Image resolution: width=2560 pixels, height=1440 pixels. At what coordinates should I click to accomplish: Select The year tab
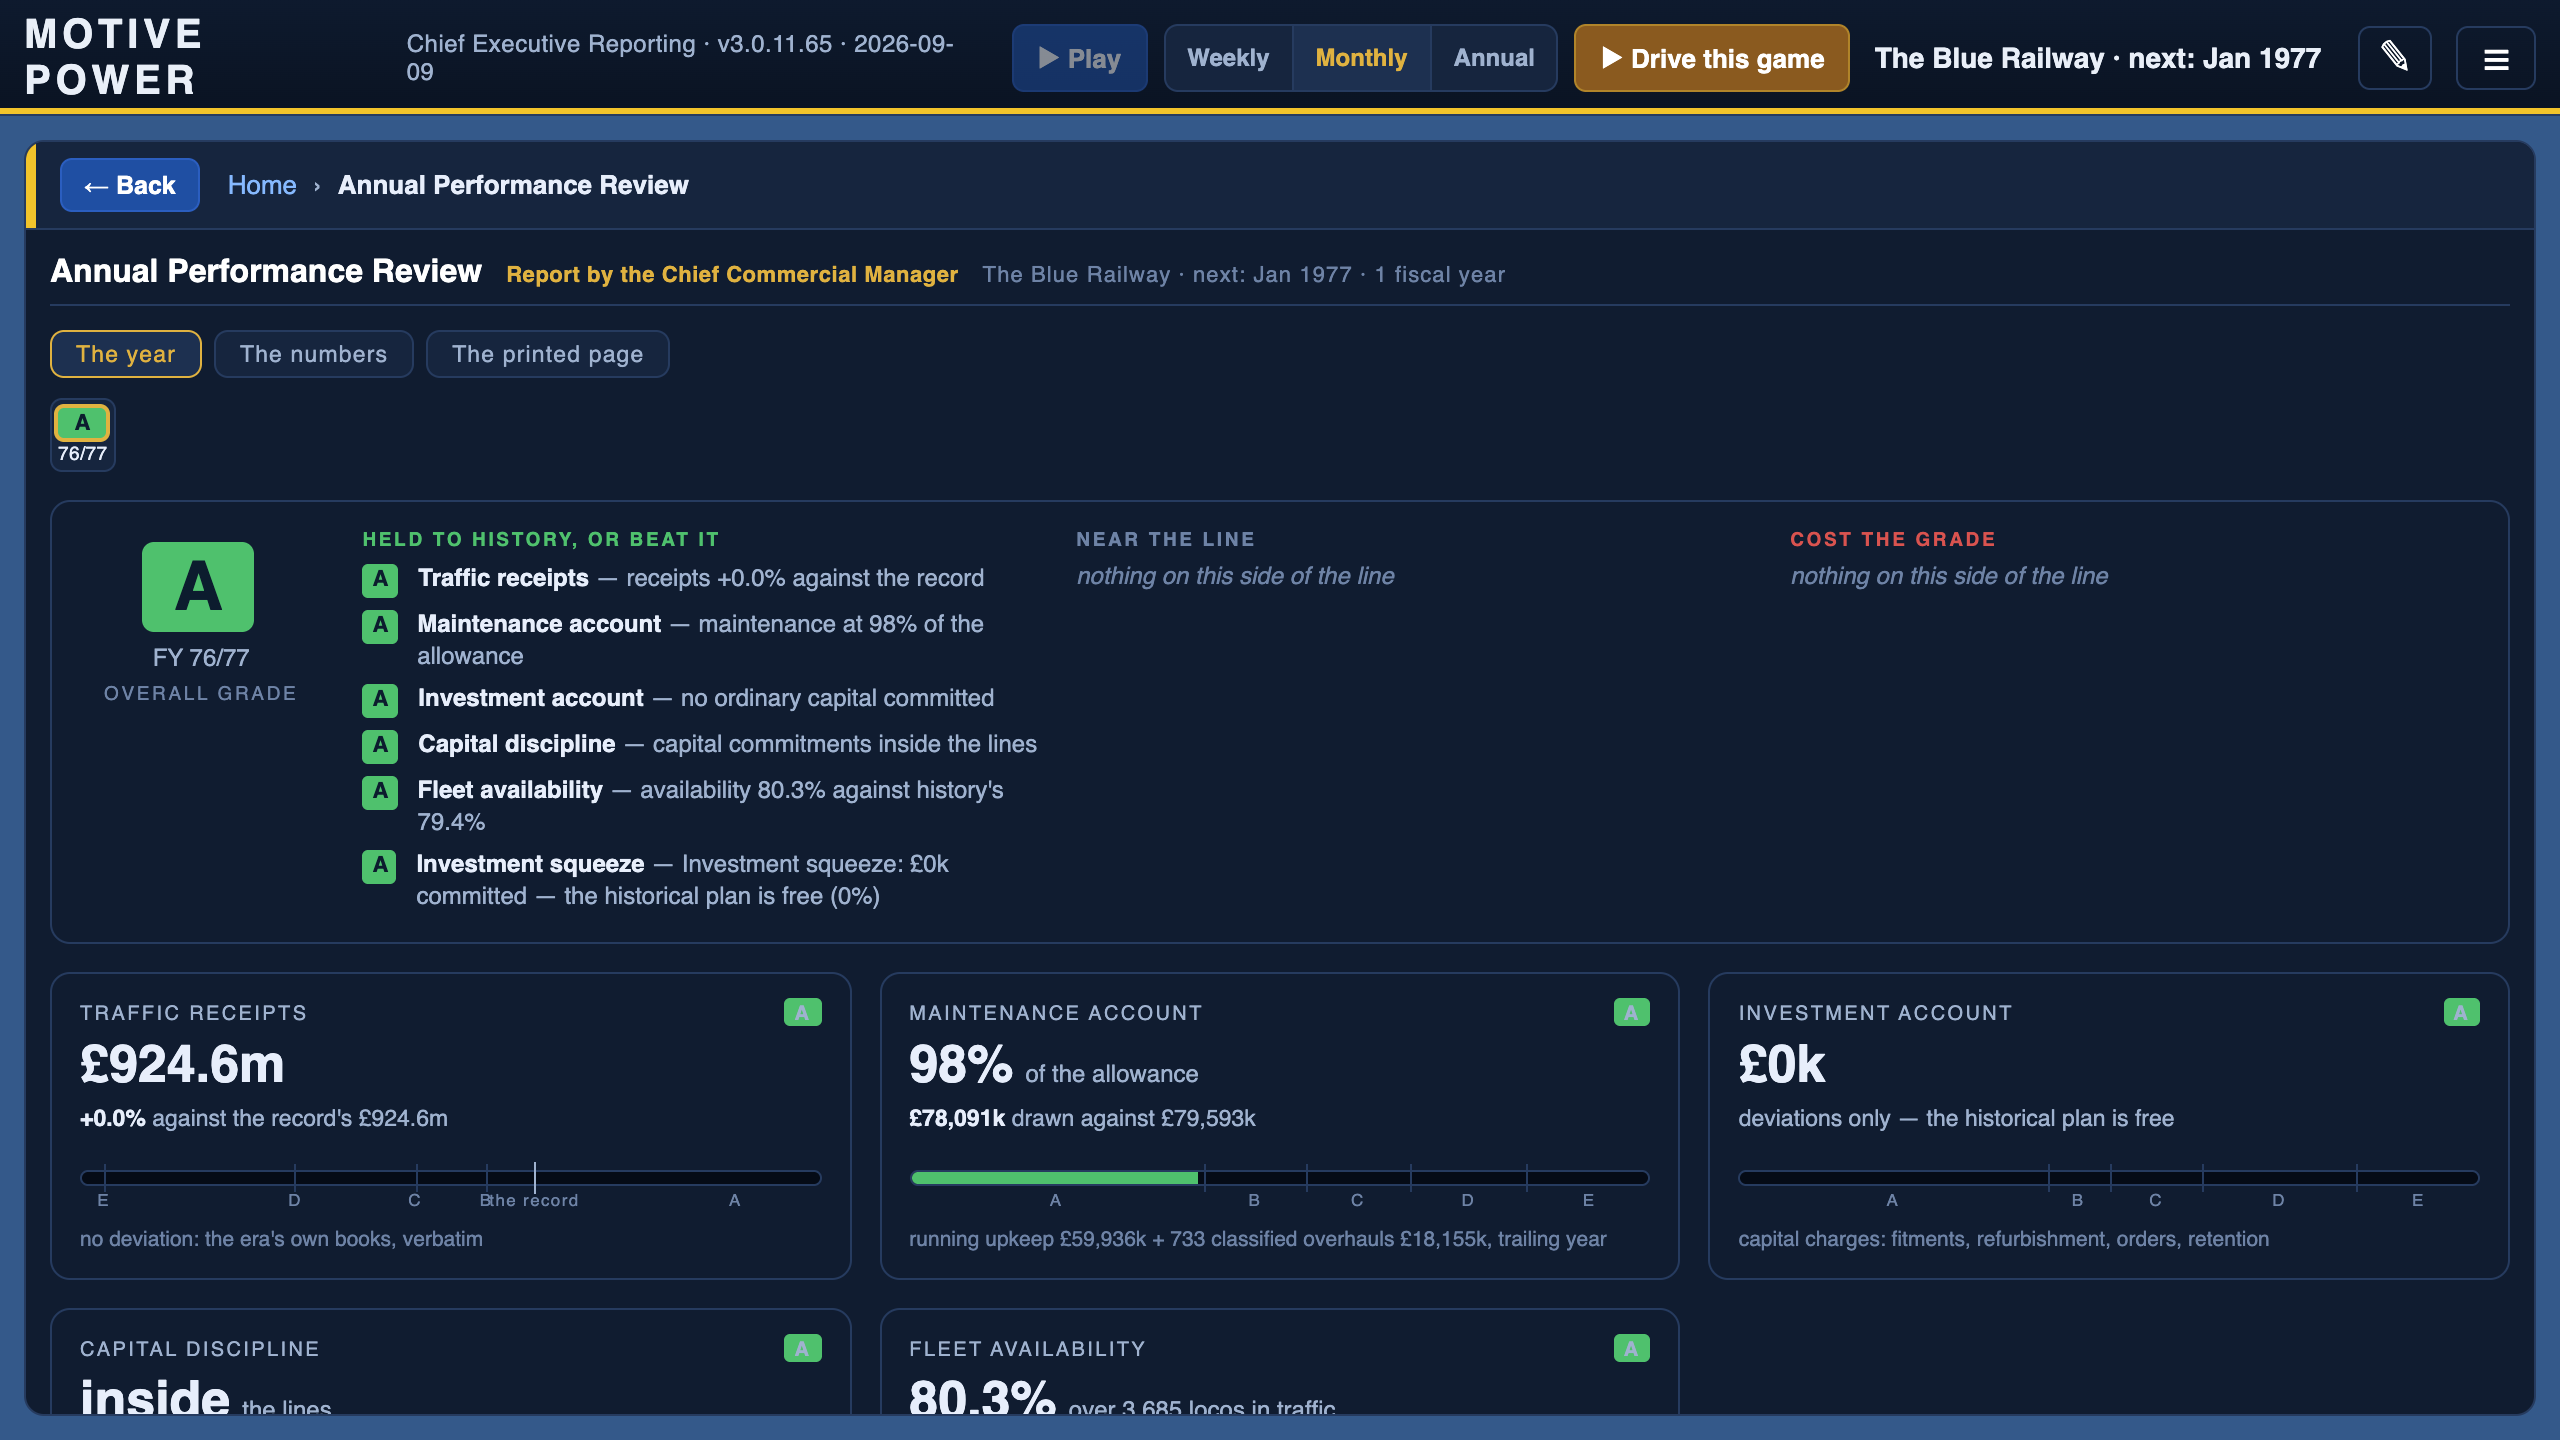[126, 354]
